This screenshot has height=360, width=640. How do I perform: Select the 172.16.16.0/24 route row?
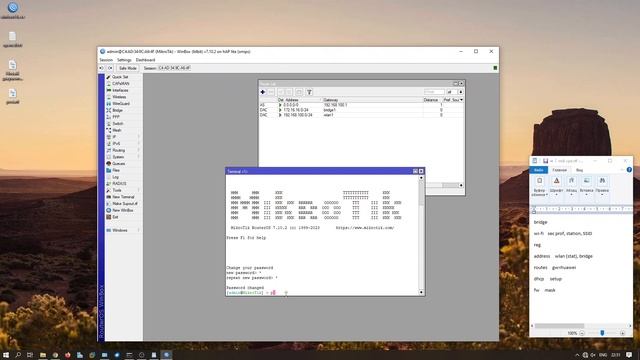(362, 110)
